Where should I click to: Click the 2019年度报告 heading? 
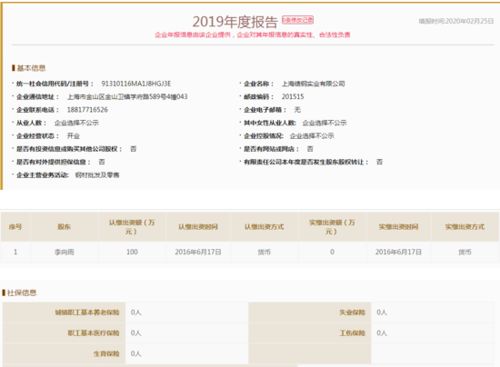235,22
